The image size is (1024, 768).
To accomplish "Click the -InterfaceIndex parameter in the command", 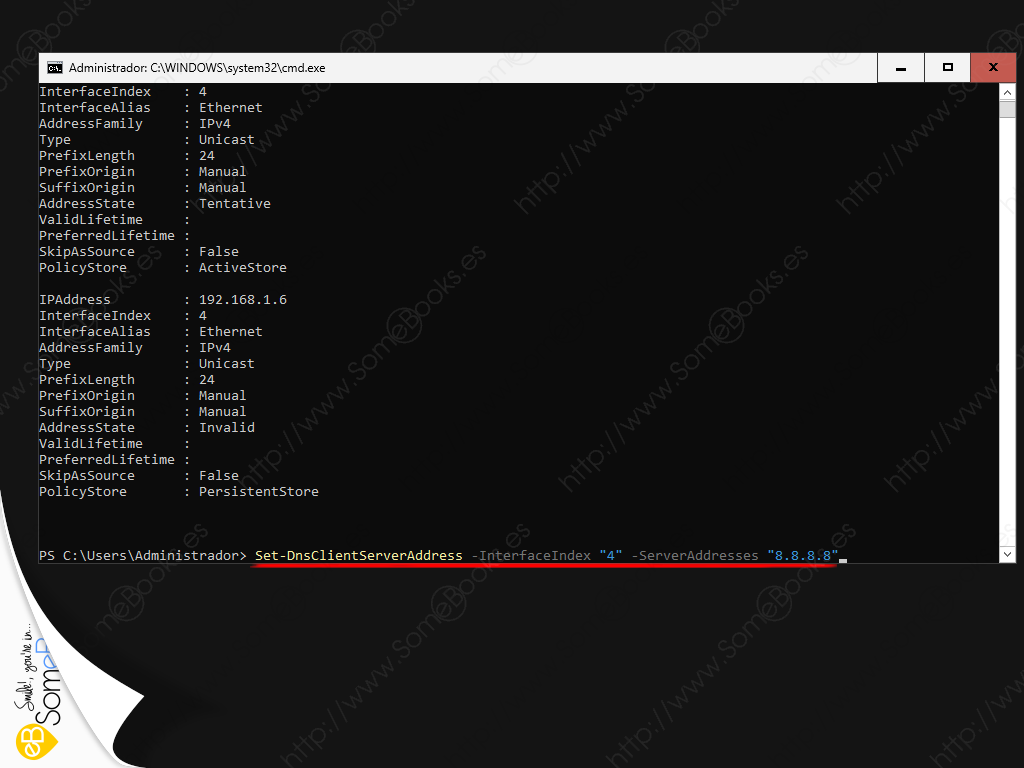I will coord(530,555).
